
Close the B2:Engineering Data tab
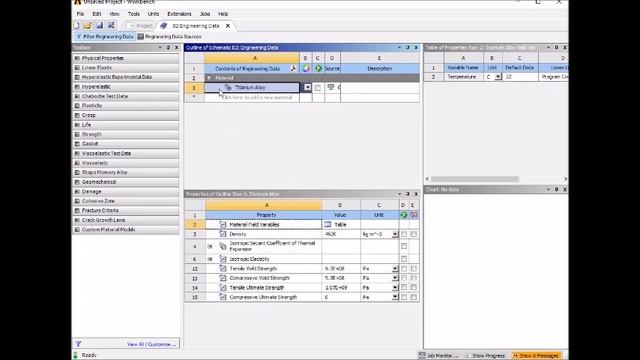(228, 26)
